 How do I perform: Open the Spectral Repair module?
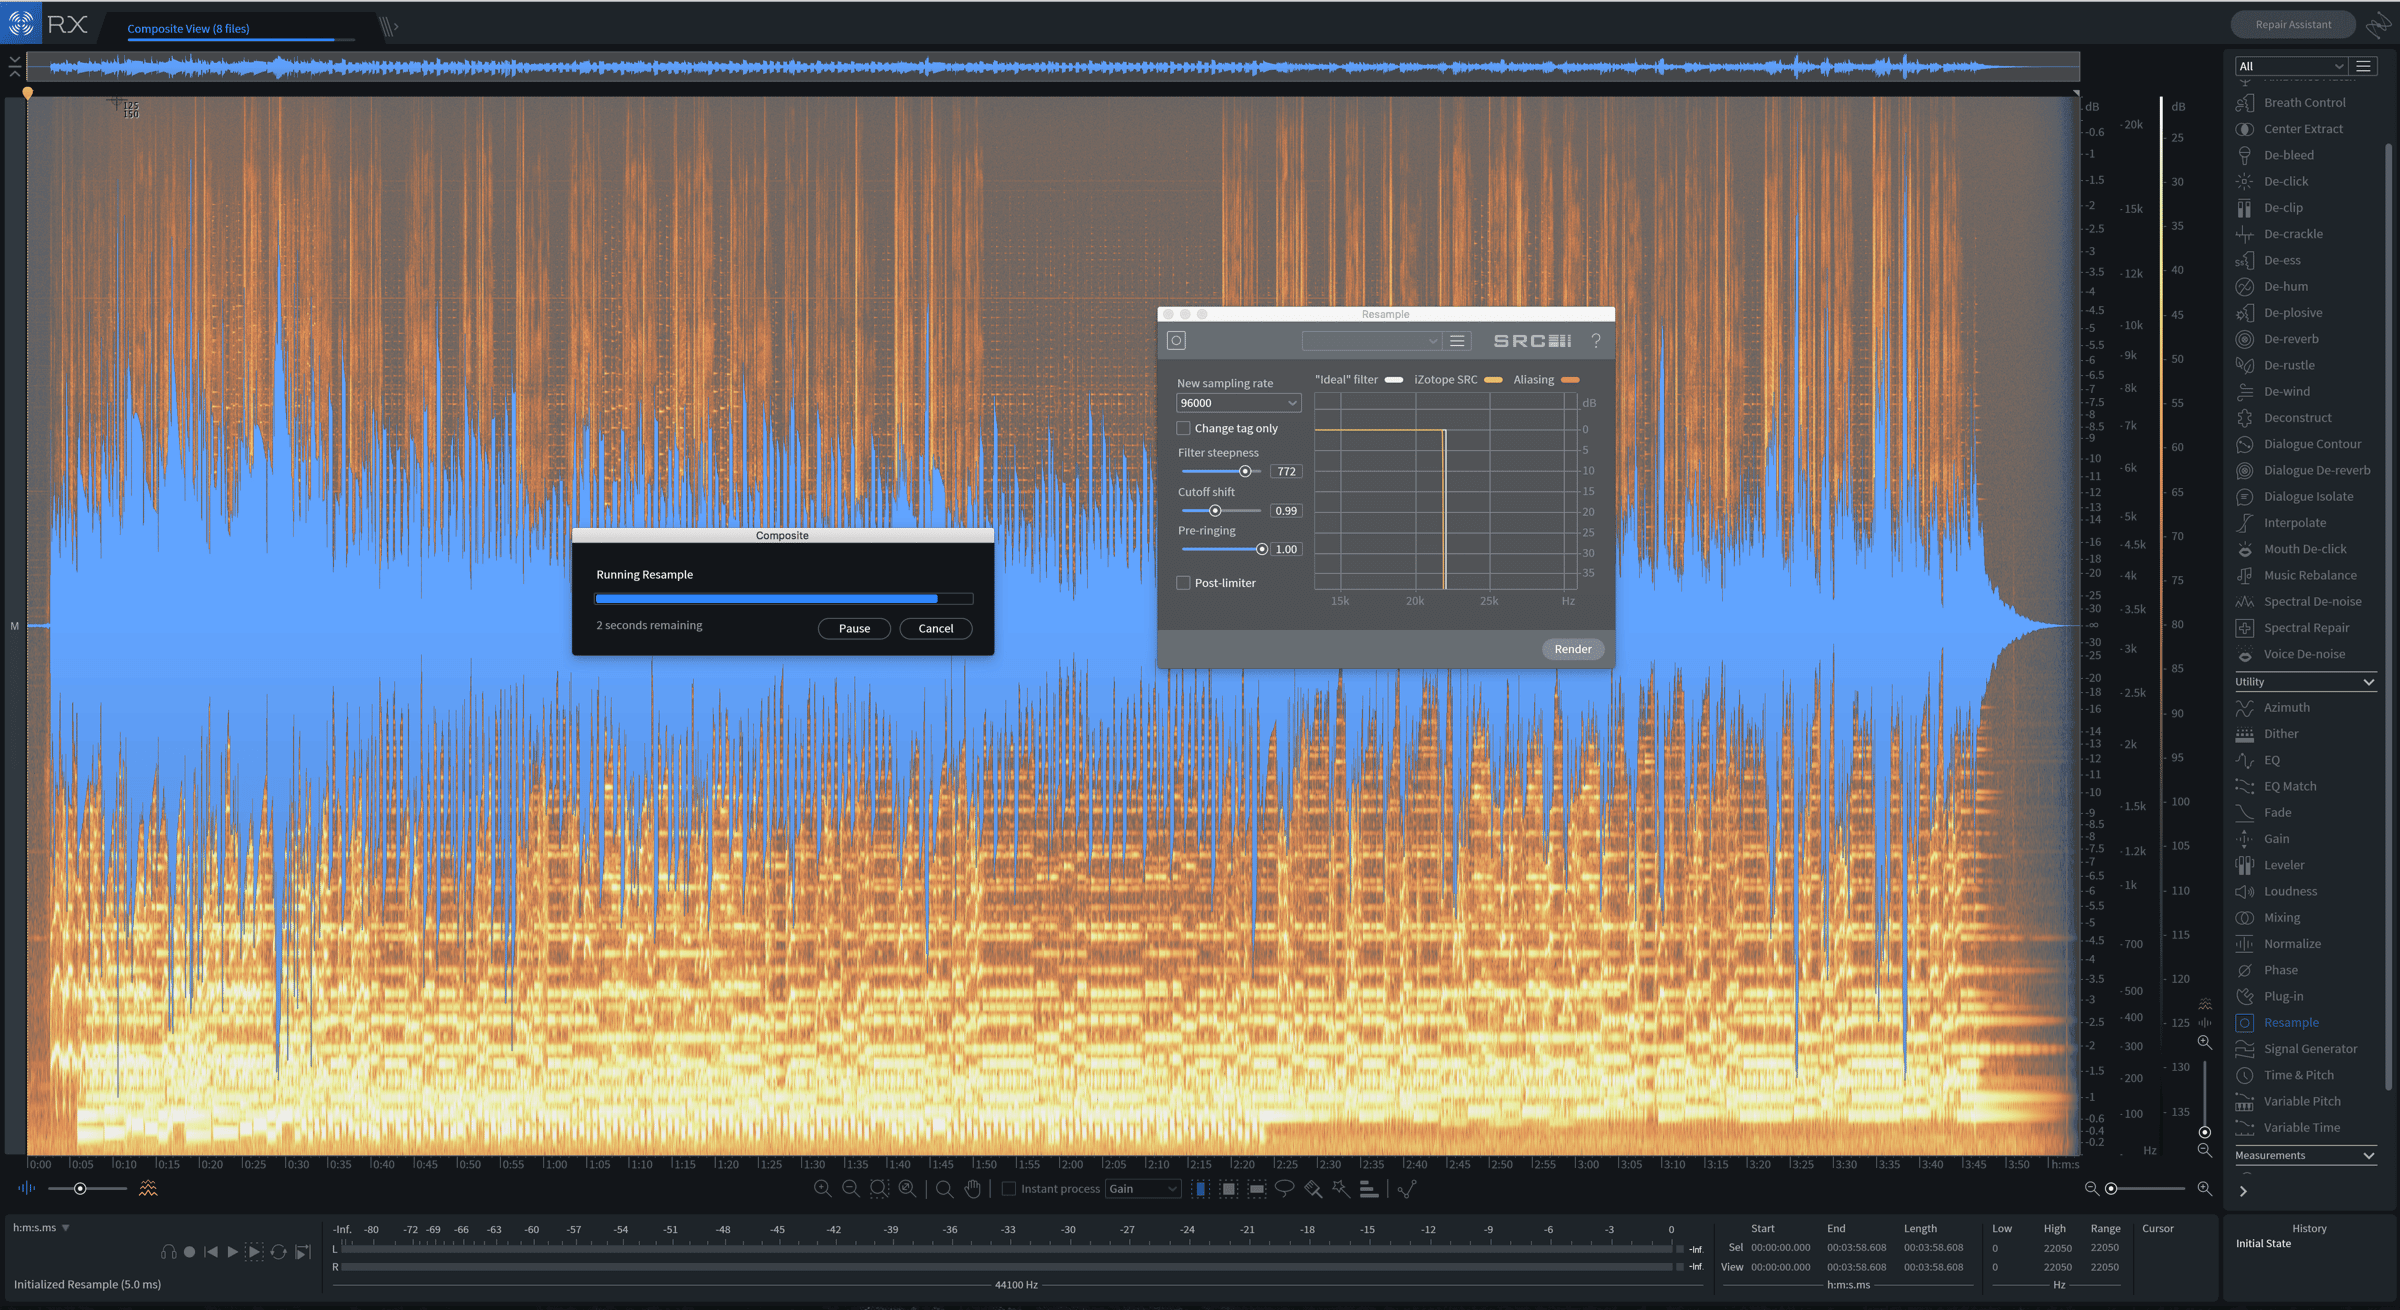(x=2306, y=628)
